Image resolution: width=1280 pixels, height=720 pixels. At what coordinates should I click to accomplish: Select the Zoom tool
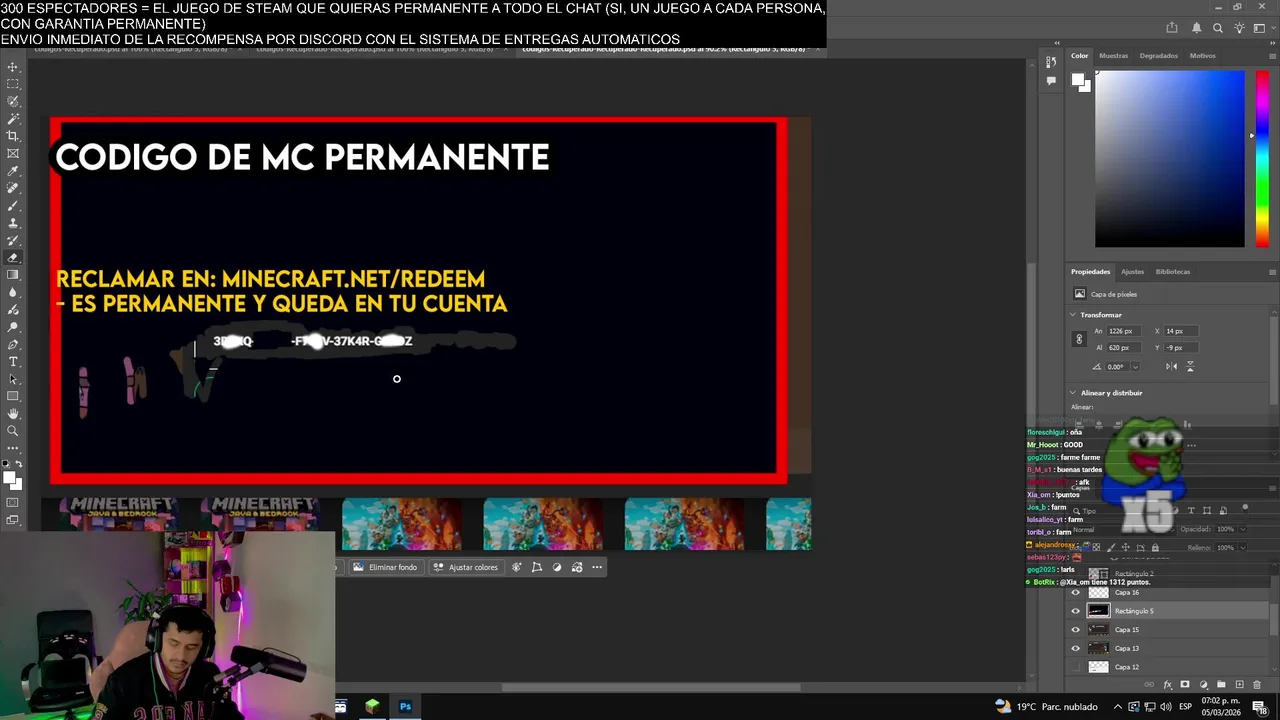pyautogui.click(x=13, y=431)
